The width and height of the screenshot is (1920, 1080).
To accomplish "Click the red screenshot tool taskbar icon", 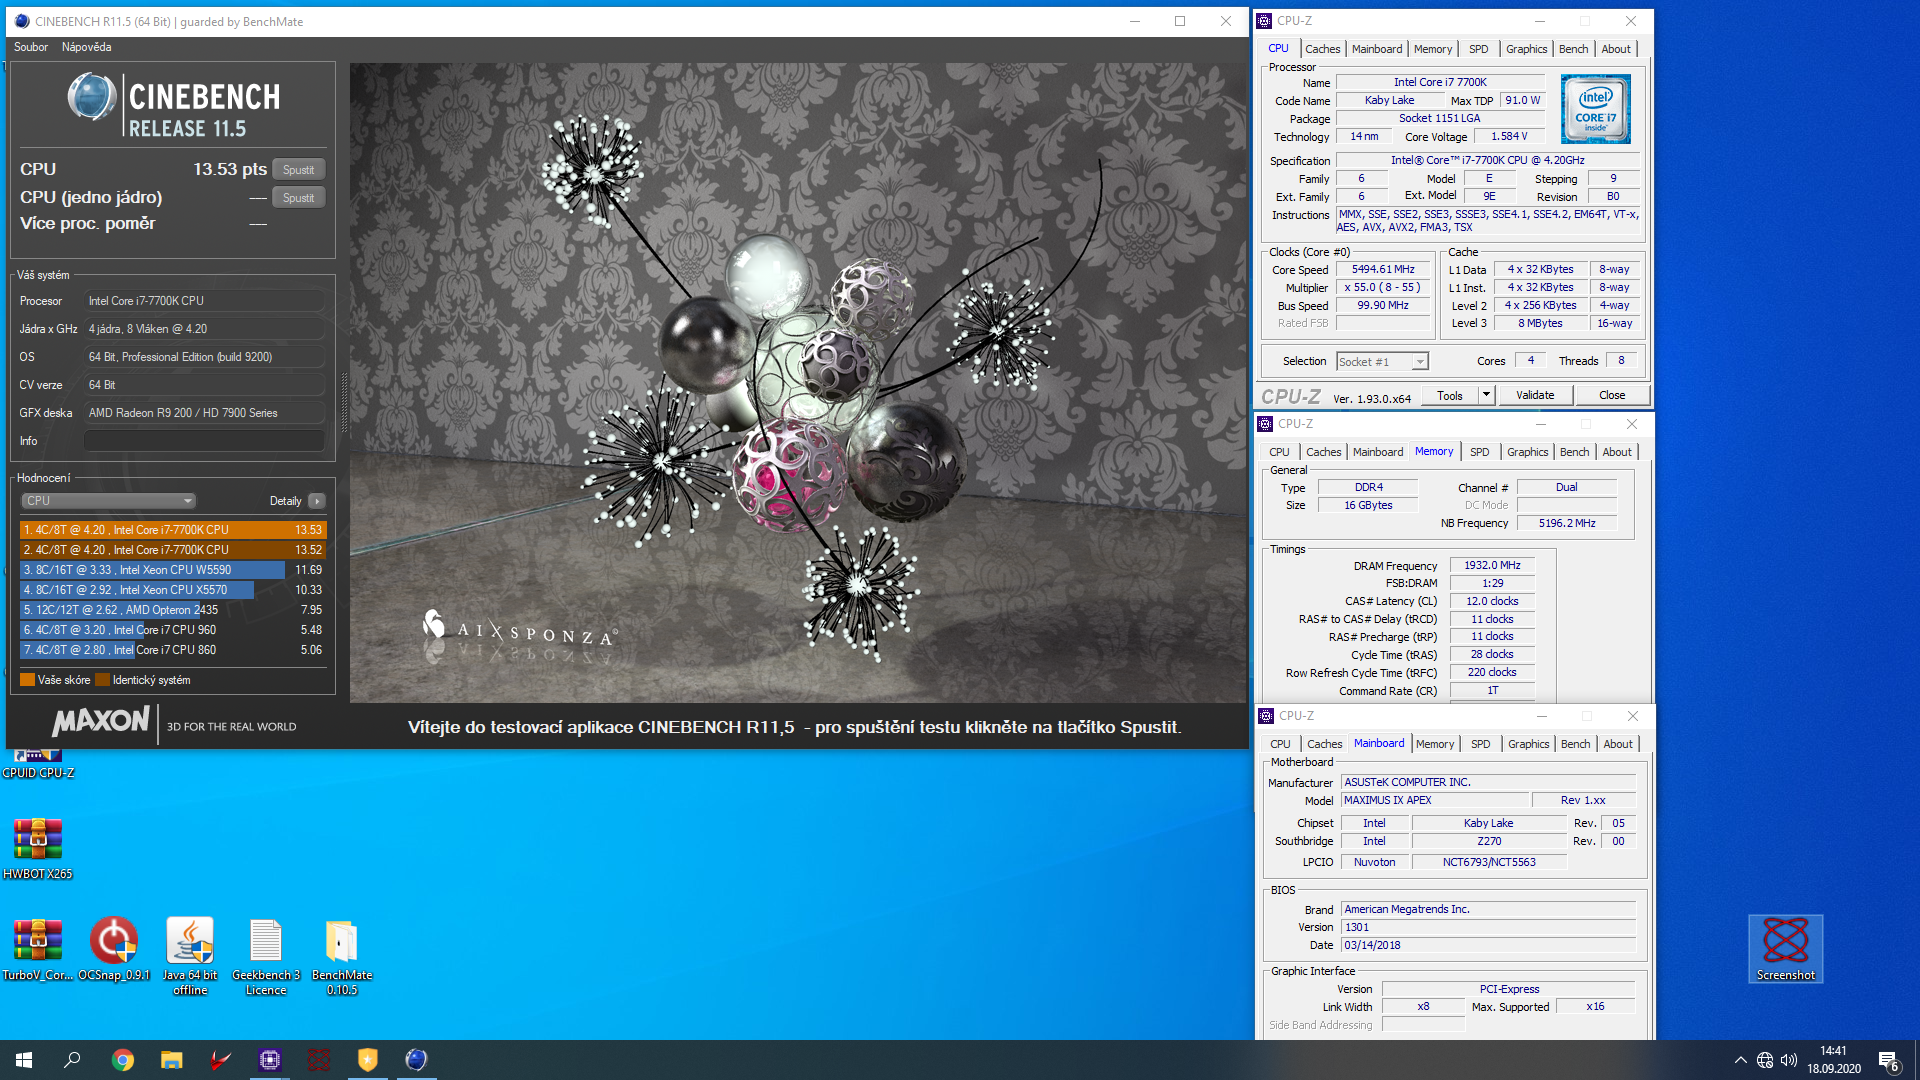I will click(x=319, y=1060).
